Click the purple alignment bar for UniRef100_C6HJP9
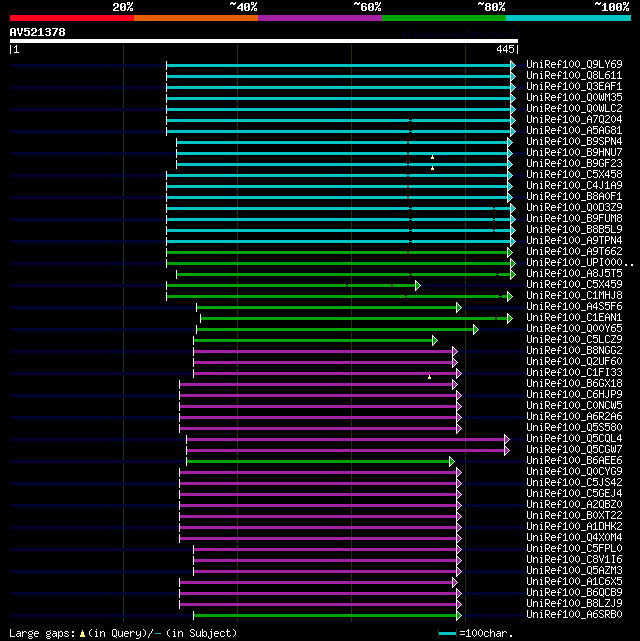Viewport: 640px width, 641px height. pos(318,395)
